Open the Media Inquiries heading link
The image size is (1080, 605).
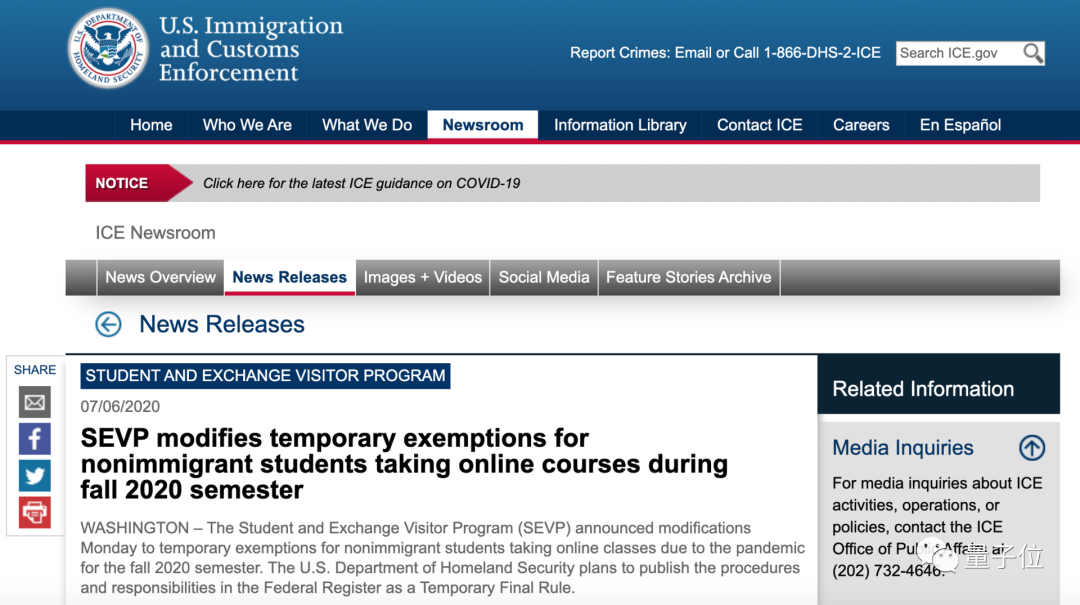902,448
